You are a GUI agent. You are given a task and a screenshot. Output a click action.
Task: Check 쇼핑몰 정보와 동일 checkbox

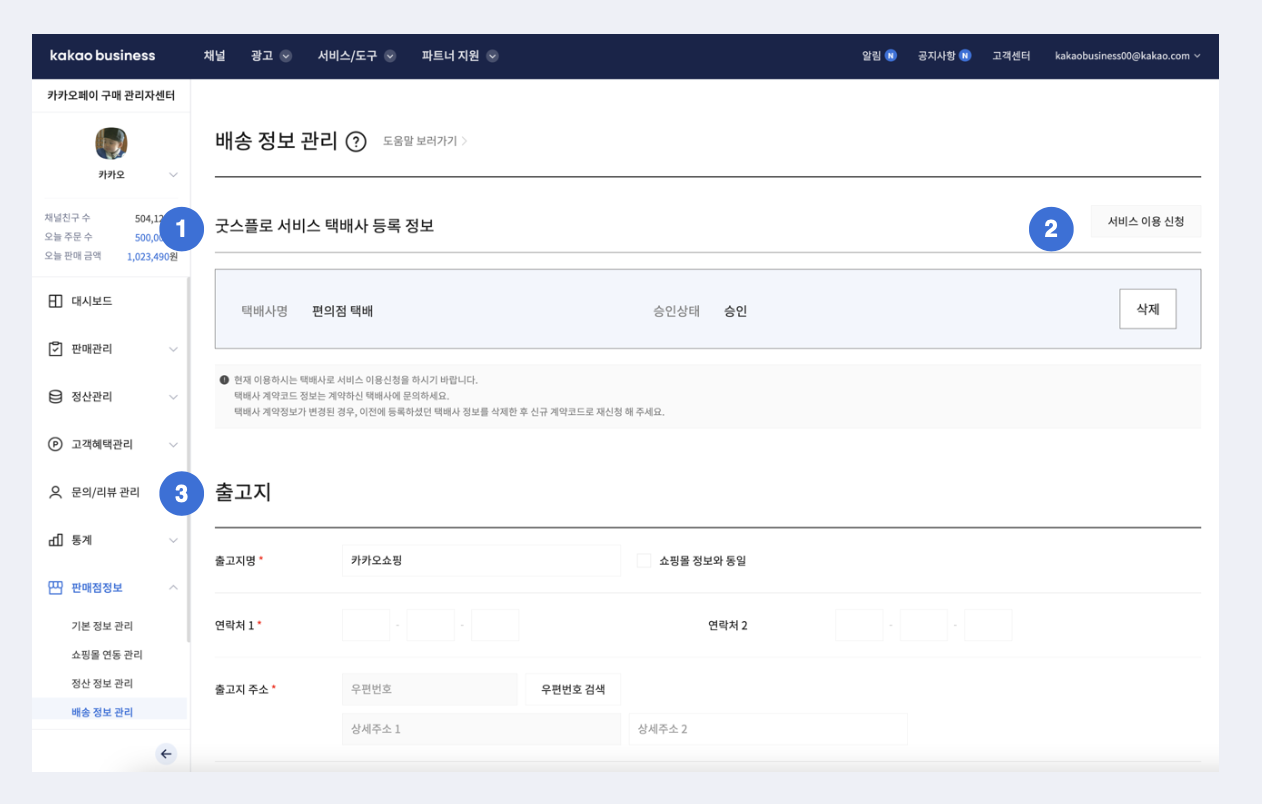point(644,561)
